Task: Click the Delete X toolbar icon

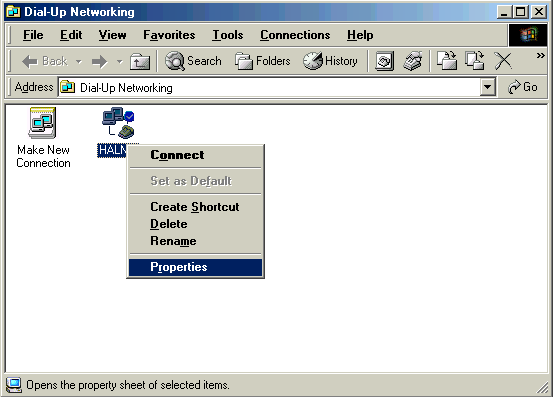Action: pyautogui.click(x=503, y=61)
